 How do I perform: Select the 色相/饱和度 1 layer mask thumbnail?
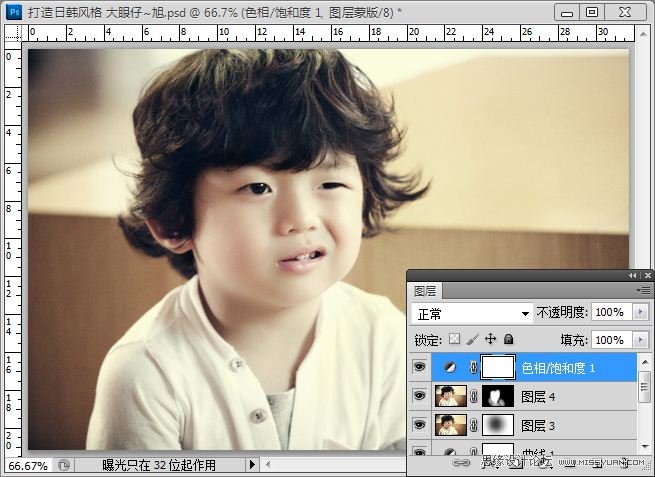point(498,367)
